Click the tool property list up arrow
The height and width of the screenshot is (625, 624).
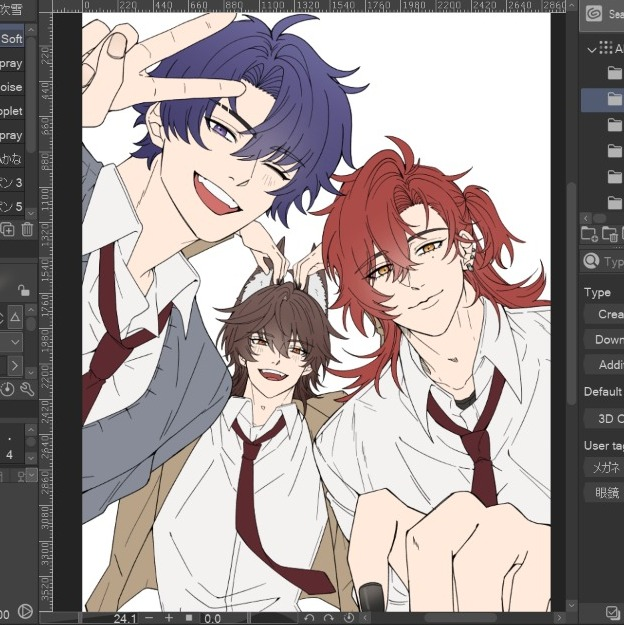pyautogui.click(x=31, y=310)
